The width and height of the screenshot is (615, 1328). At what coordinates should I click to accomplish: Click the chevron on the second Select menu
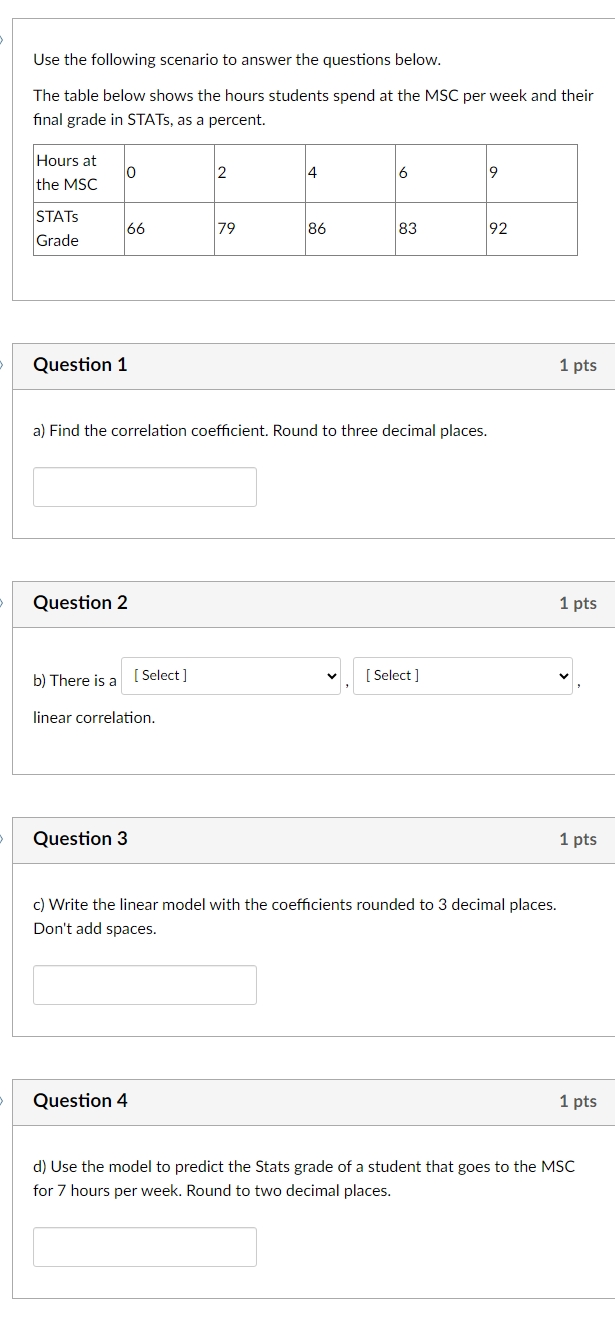coord(564,675)
